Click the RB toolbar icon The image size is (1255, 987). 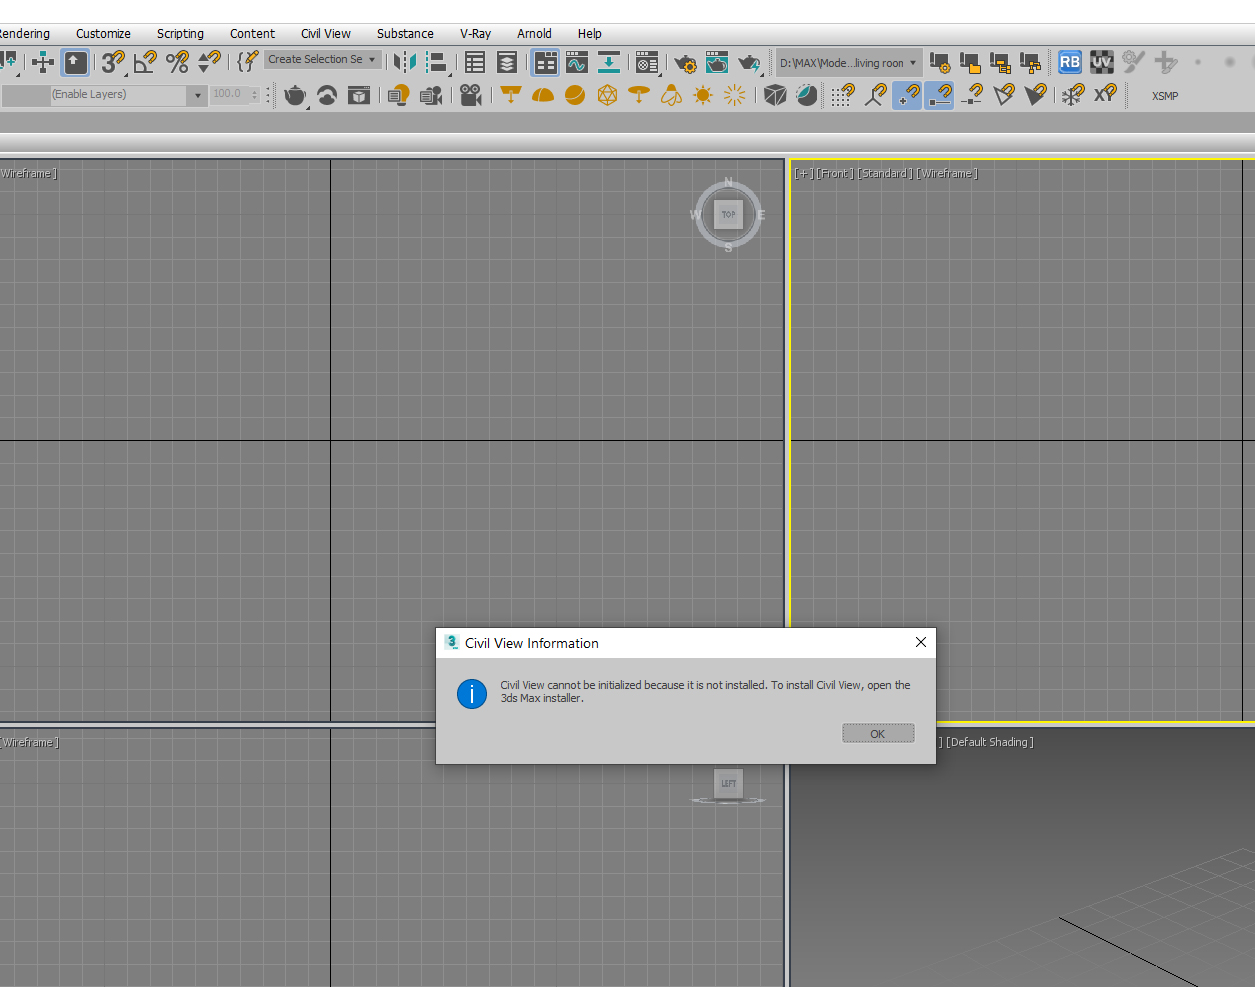[x=1069, y=62]
